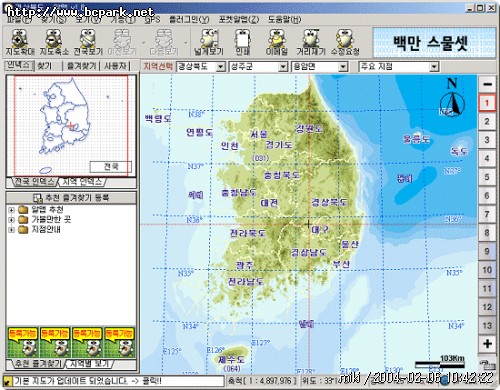
Task: Select the 전국 인덱스 tab
Action: click(x=34, y=182)
